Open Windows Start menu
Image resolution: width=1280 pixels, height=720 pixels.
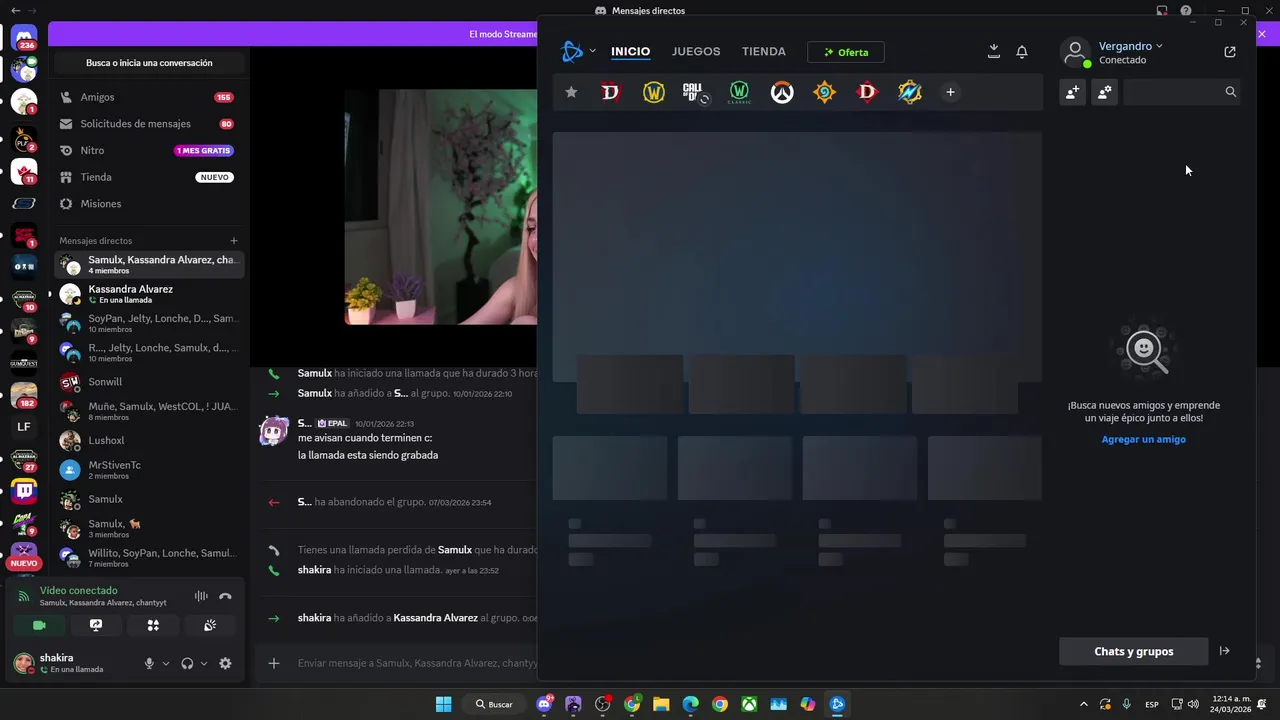coord(444,704)
